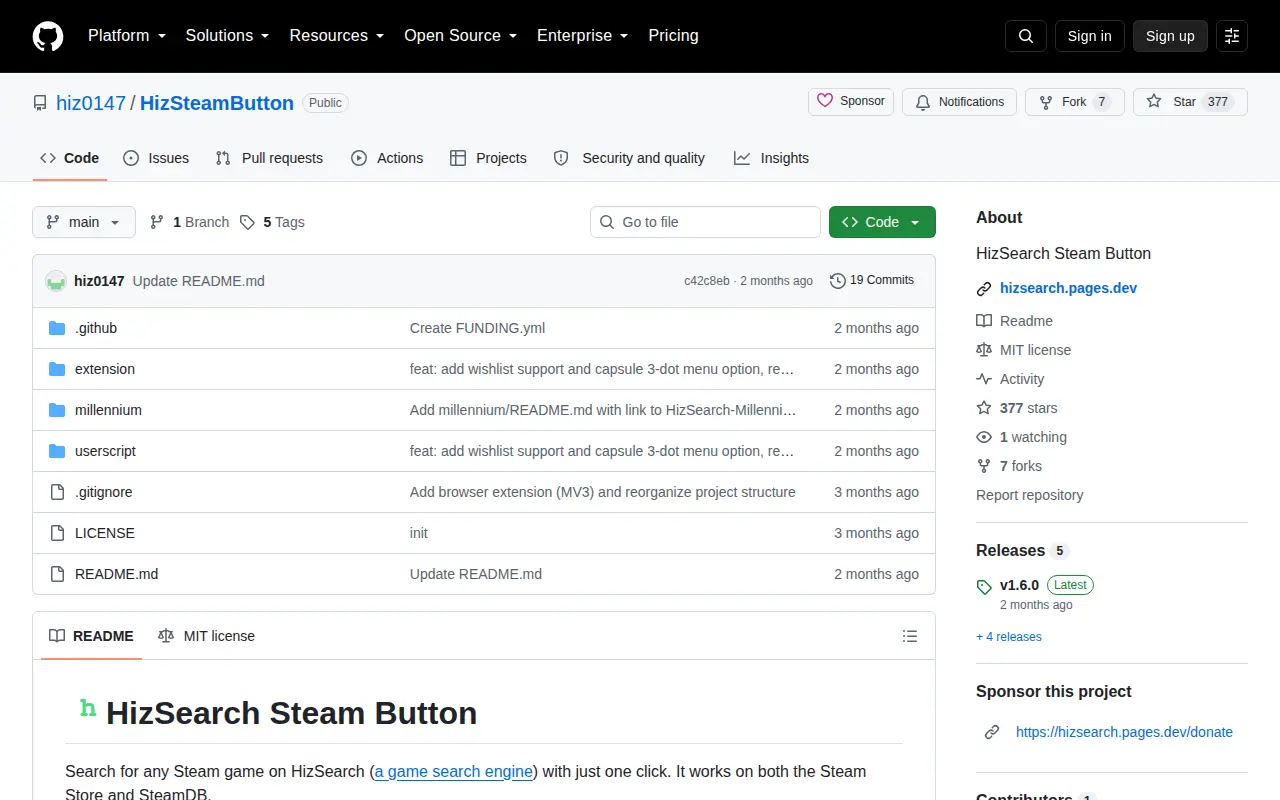This screenshot has height=800, width=1280.
Task: Click Report repository link
Action: (1029, 495)
